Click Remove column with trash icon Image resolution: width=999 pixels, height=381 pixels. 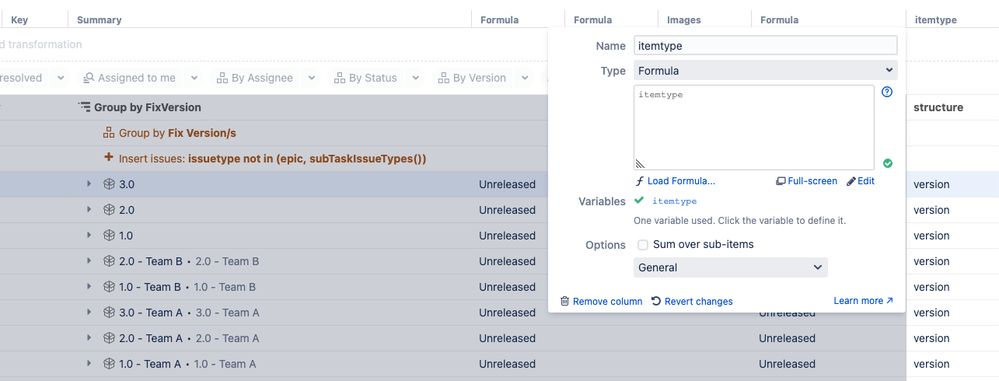click(x=601, y=301)
